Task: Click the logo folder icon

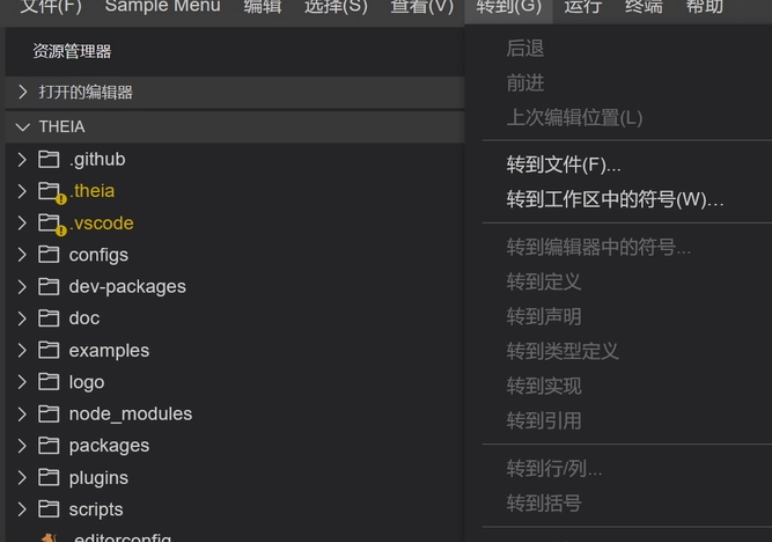Action: point(49,382)
